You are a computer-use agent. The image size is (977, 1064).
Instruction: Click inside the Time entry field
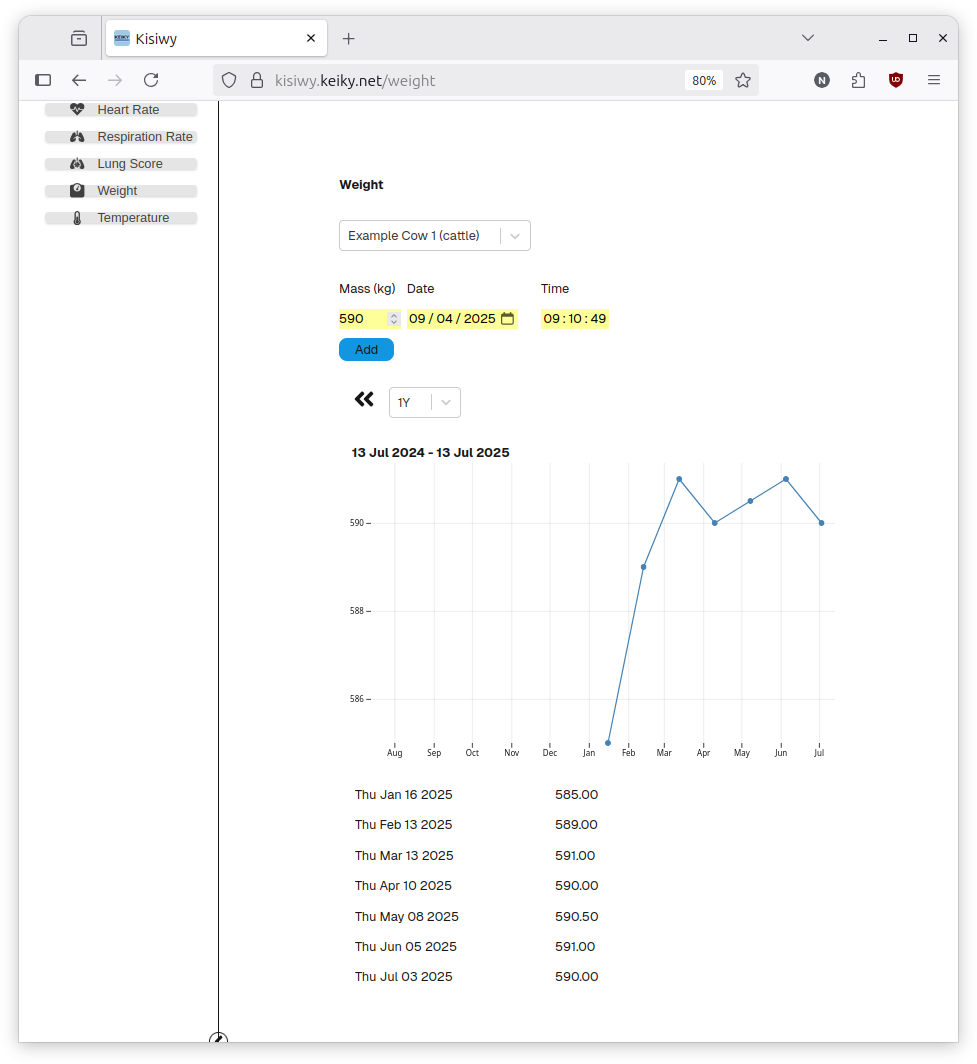tap(574, 318)
